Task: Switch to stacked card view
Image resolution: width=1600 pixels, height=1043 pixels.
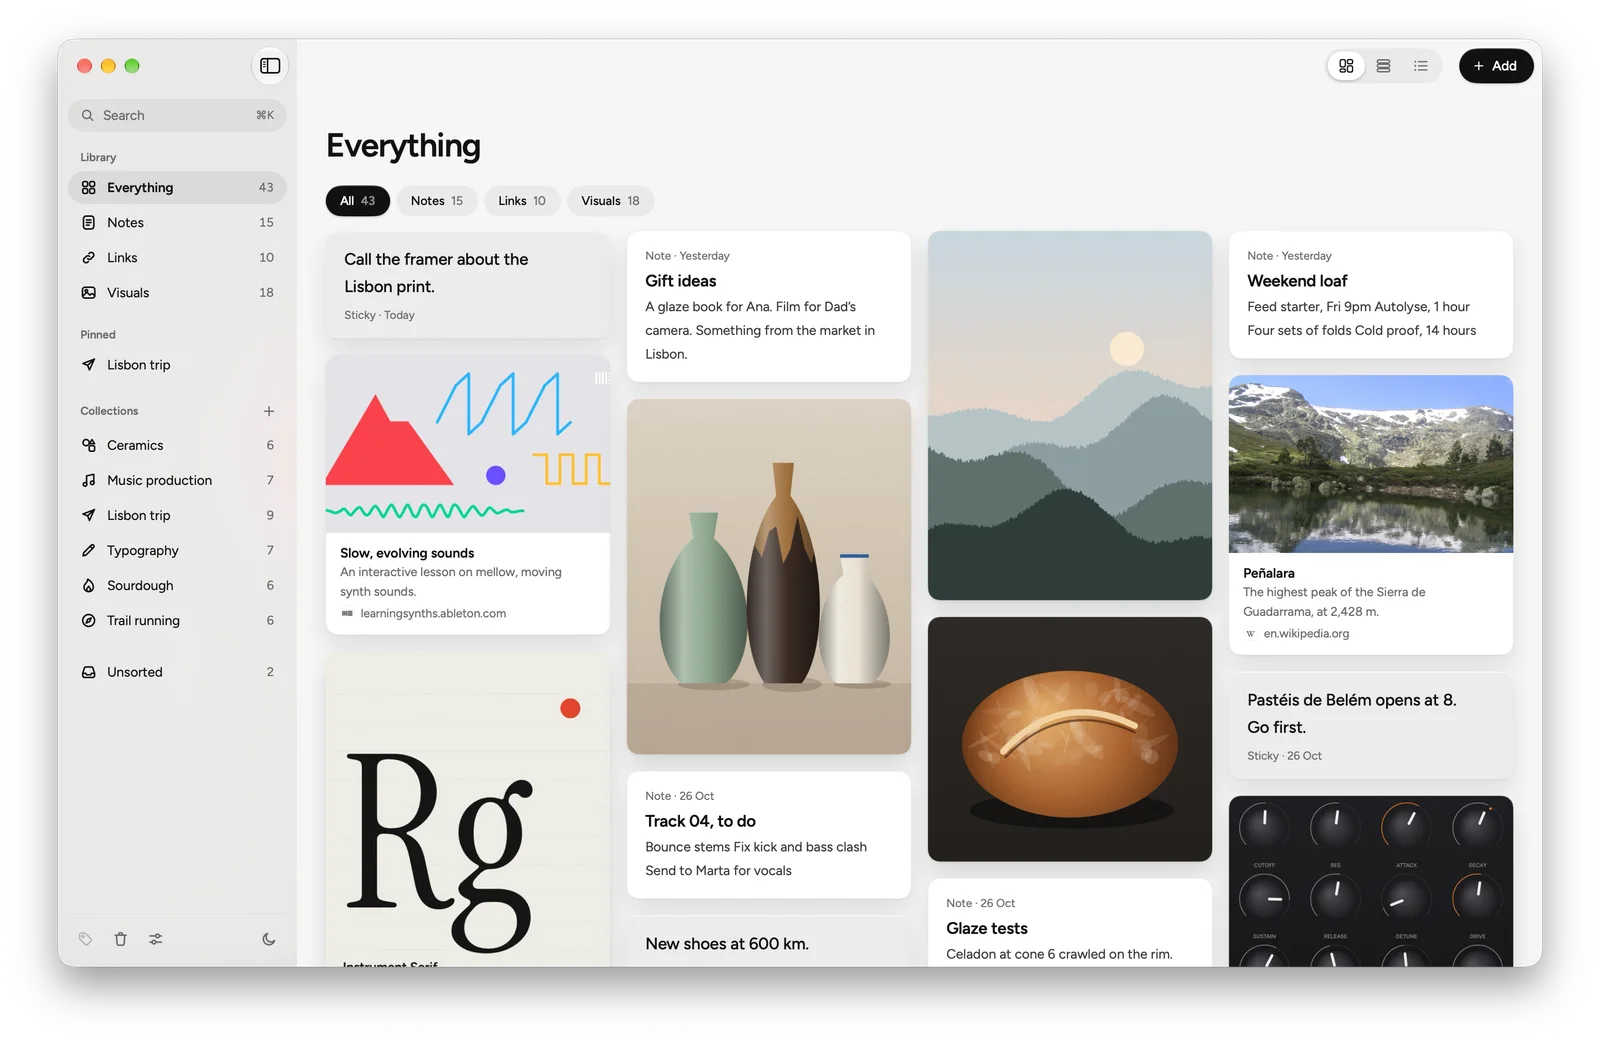Action: pyautogui.click(x=1383, y=66)
